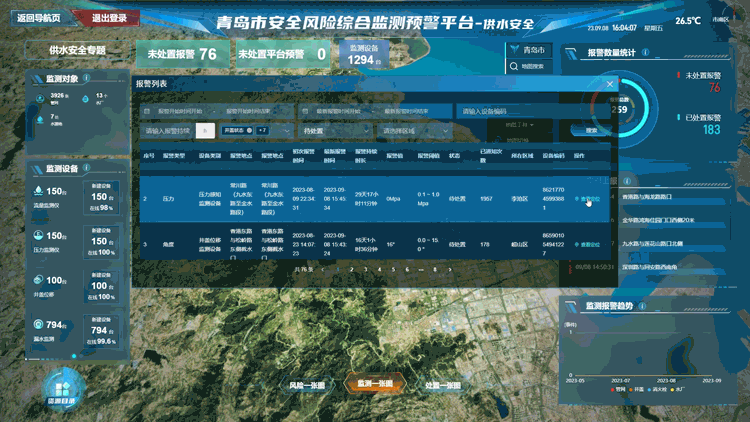Select the 未处置报警 76 card

pos(184,54)
